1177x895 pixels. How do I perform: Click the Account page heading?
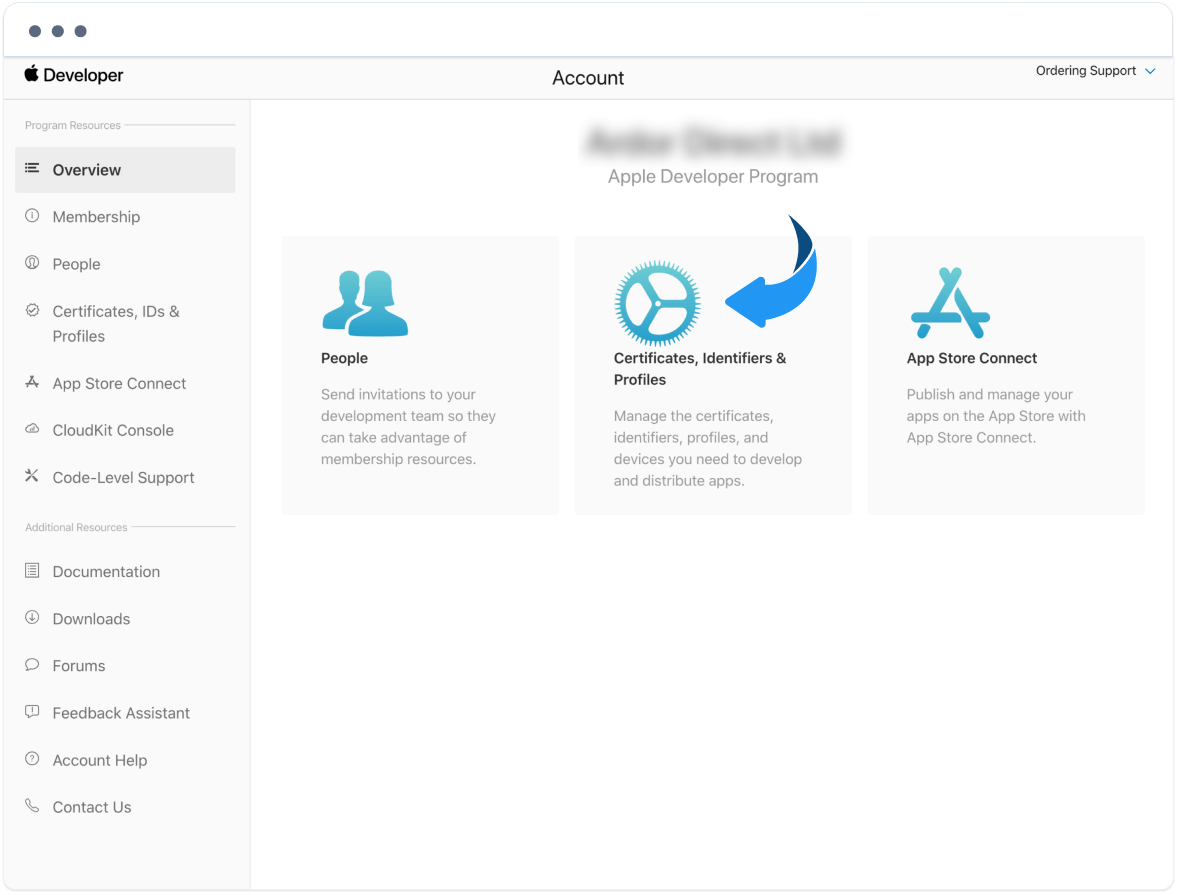pos(588,78)
